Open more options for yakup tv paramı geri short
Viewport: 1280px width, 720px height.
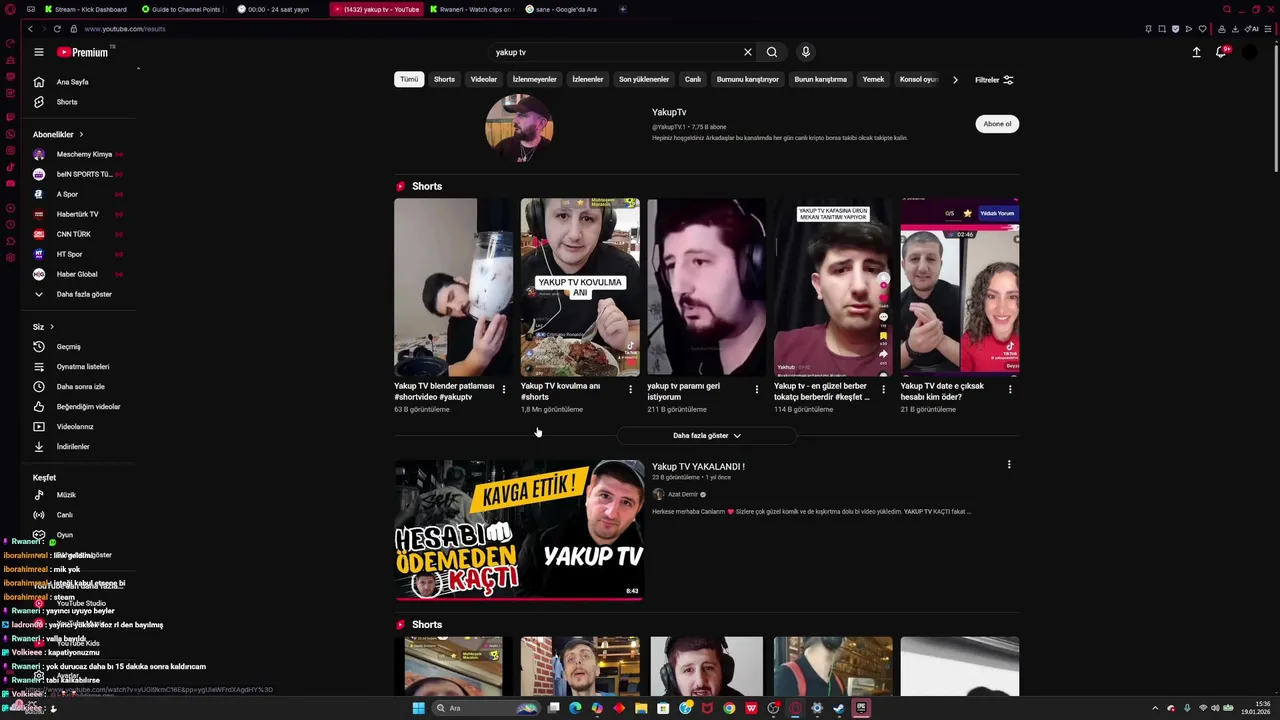[757, 389]
